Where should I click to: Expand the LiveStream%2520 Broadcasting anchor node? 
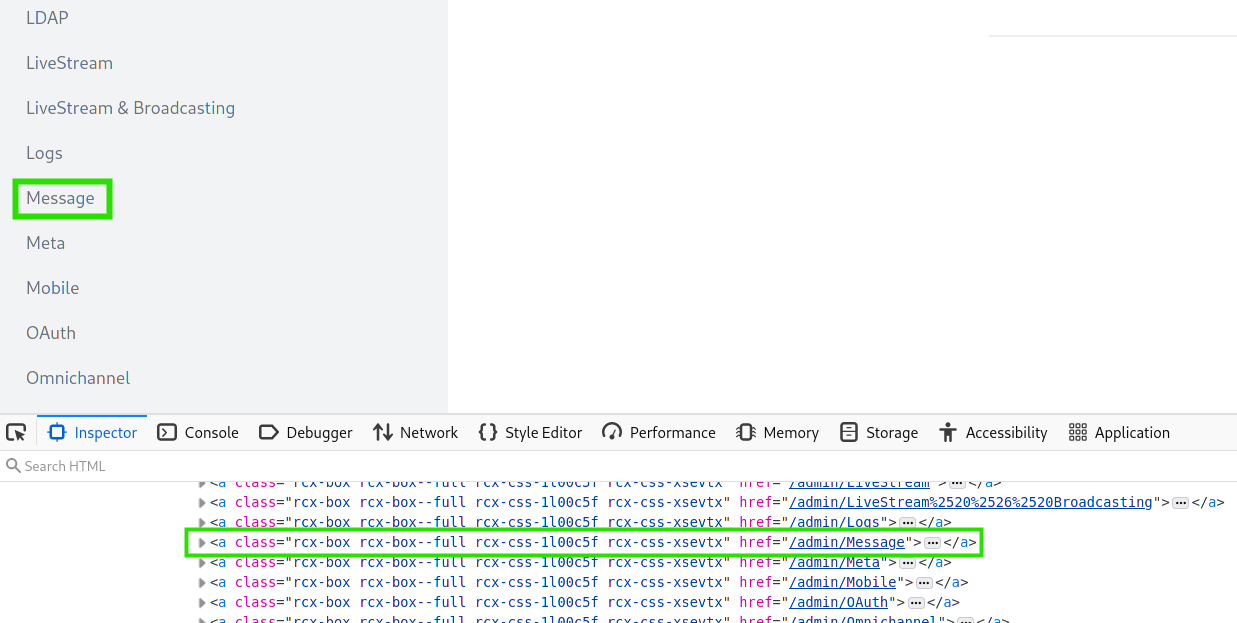[203, 502]
